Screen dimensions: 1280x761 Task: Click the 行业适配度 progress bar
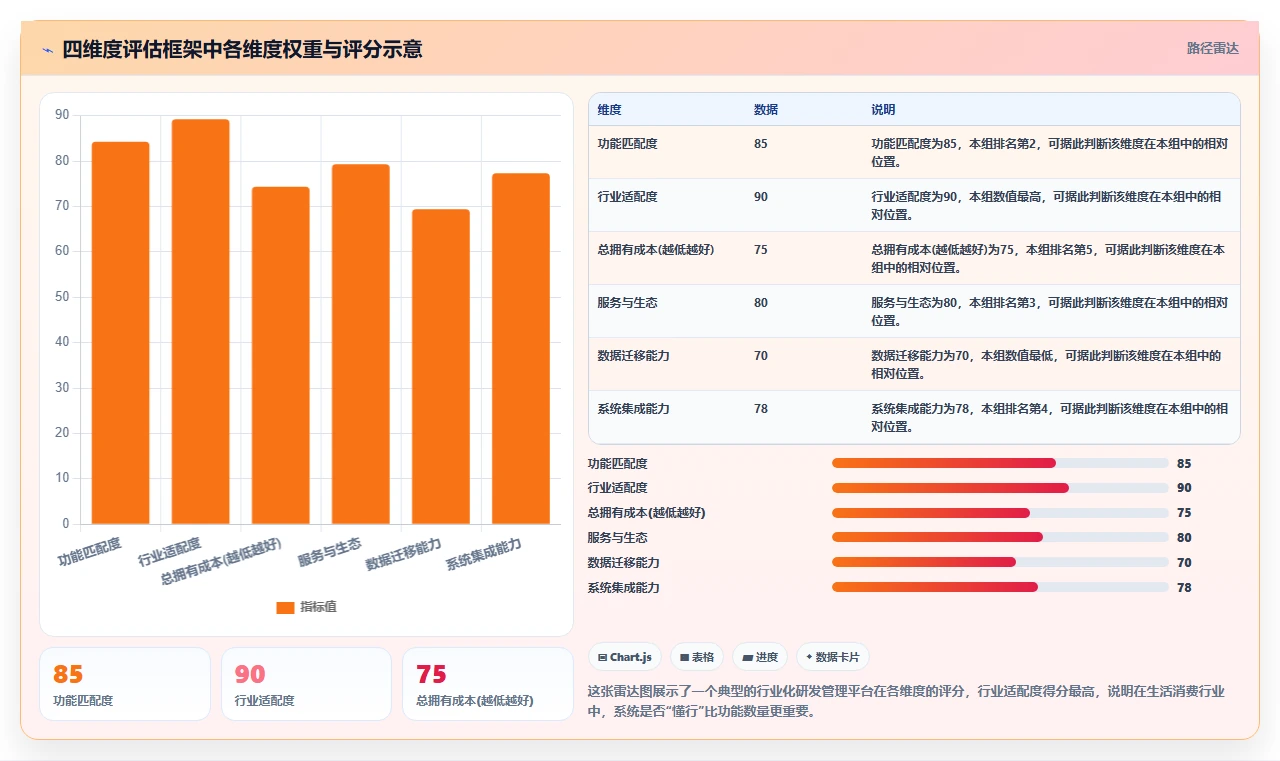(1000, 488)
